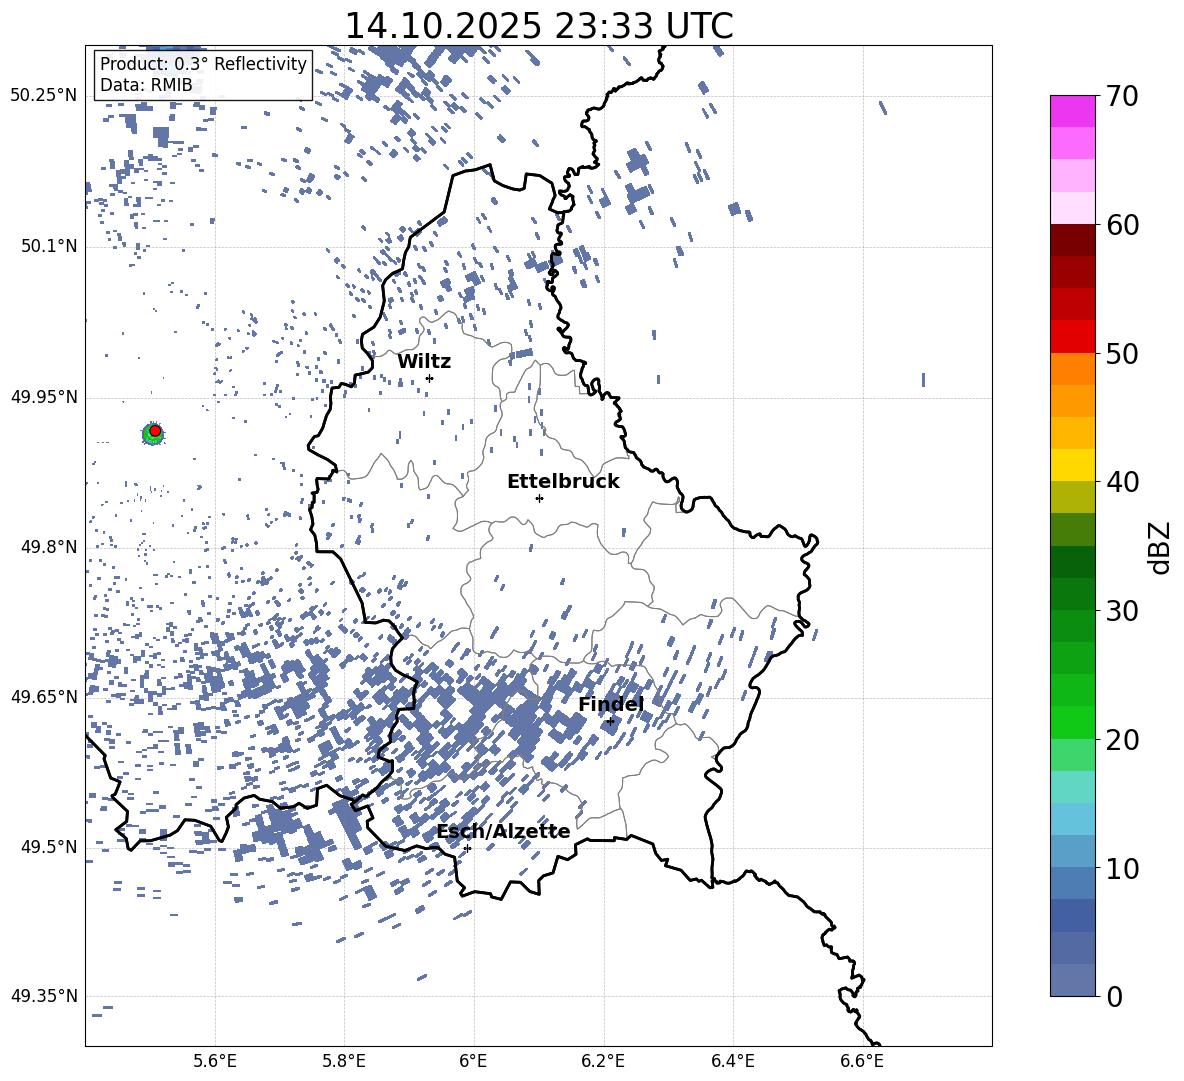Select the Findel station label
This screenshot has height=1081, width=1184.
pos(611,704)
